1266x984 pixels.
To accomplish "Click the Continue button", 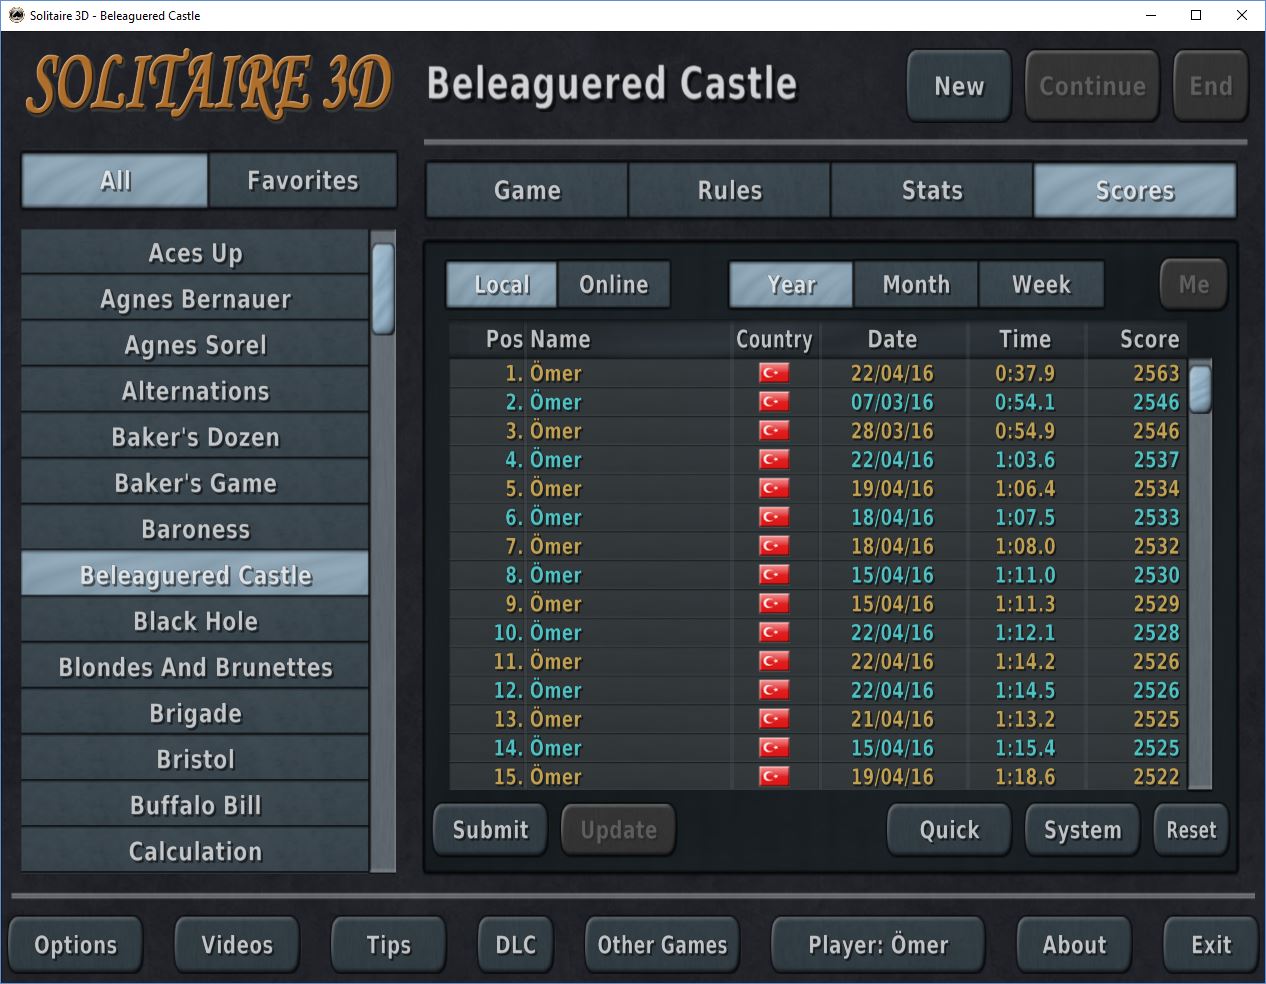I will [x=1092, y=86].
